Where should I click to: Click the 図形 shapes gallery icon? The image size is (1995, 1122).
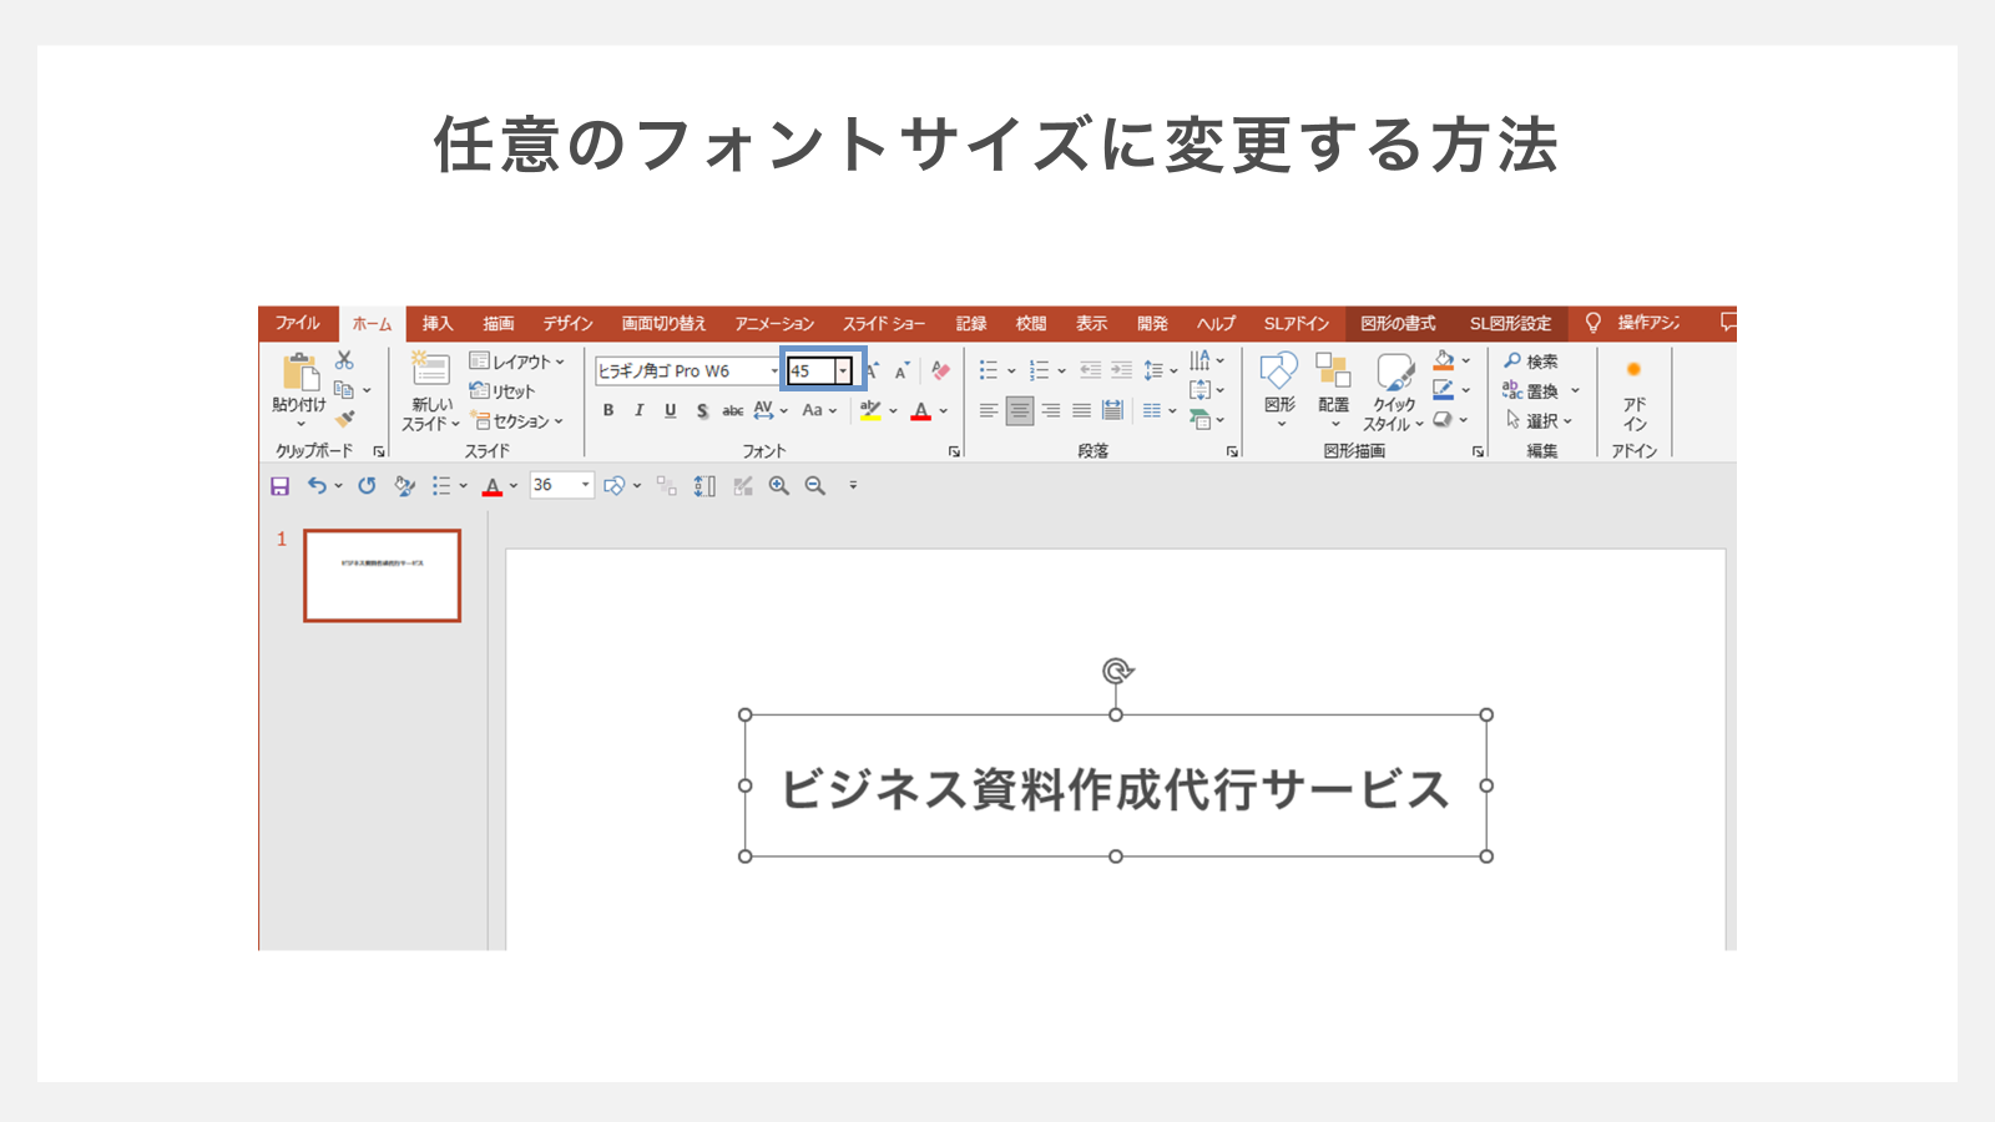(x=1279, y=371)
